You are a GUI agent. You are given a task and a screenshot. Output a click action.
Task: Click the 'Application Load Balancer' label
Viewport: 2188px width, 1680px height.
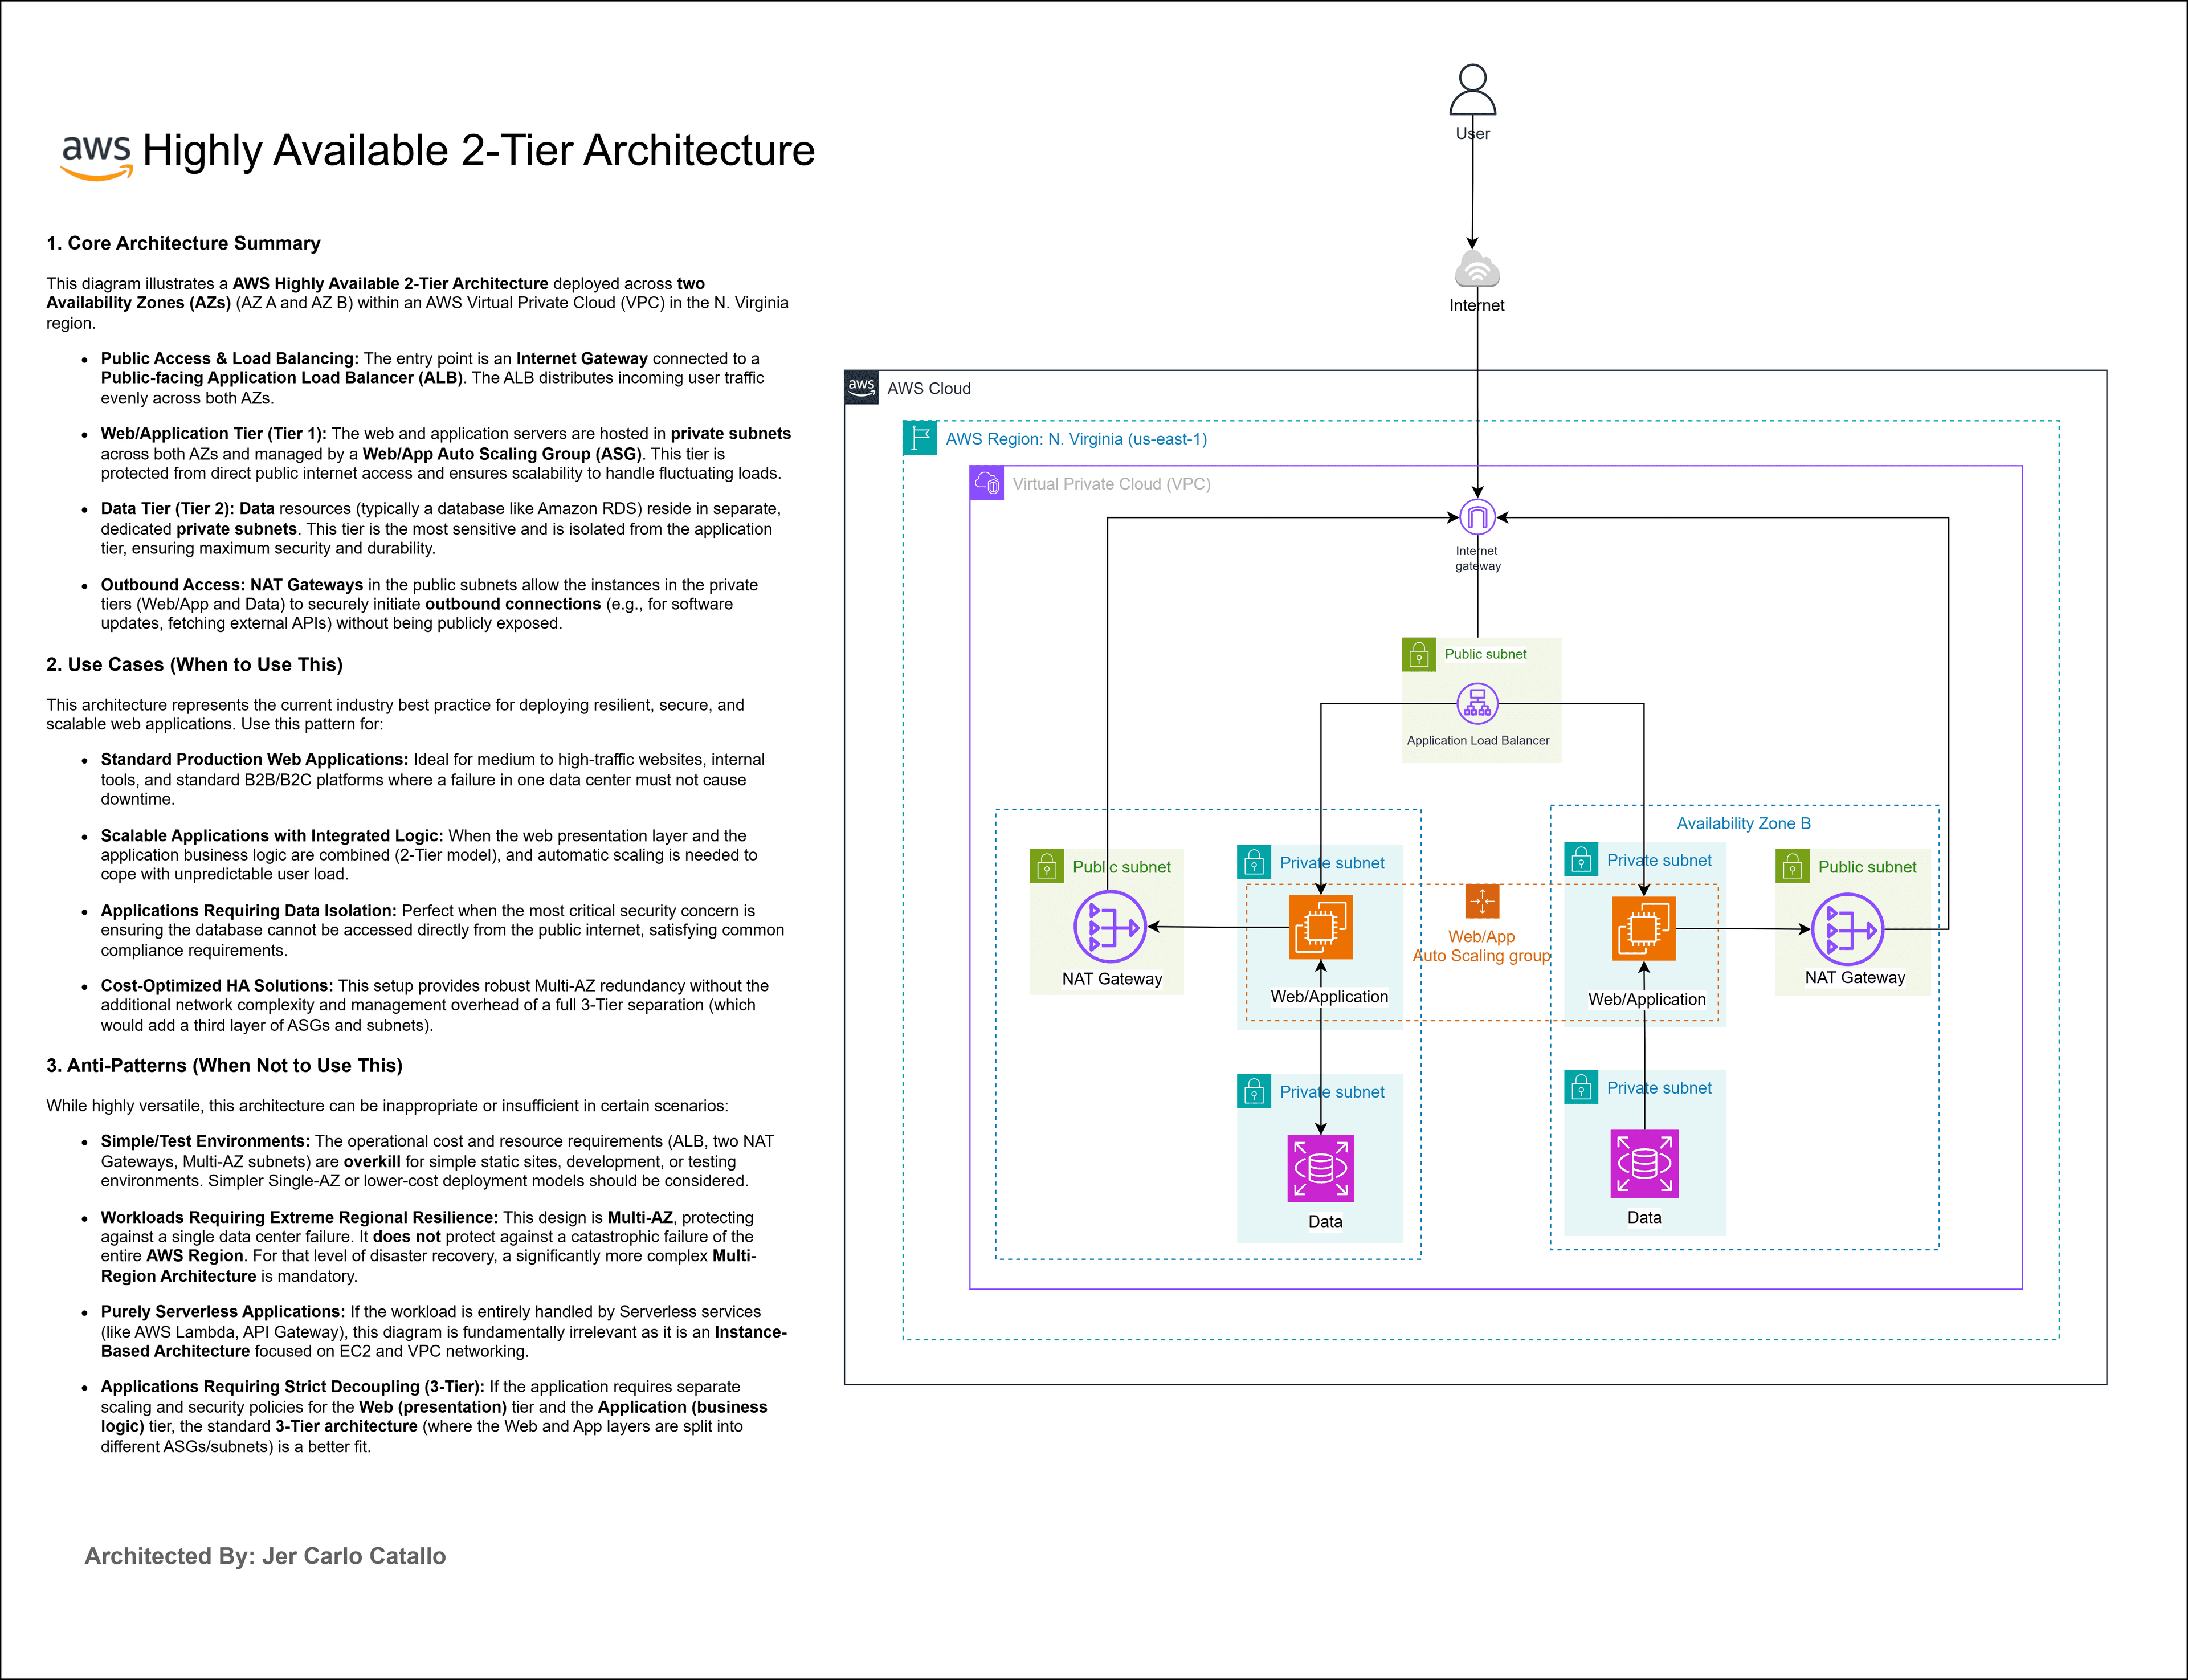click(x=1478, y=740)
